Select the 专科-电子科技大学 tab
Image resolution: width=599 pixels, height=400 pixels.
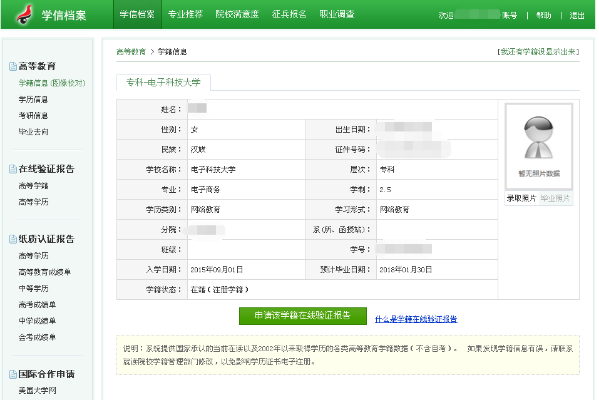(163, 83)
